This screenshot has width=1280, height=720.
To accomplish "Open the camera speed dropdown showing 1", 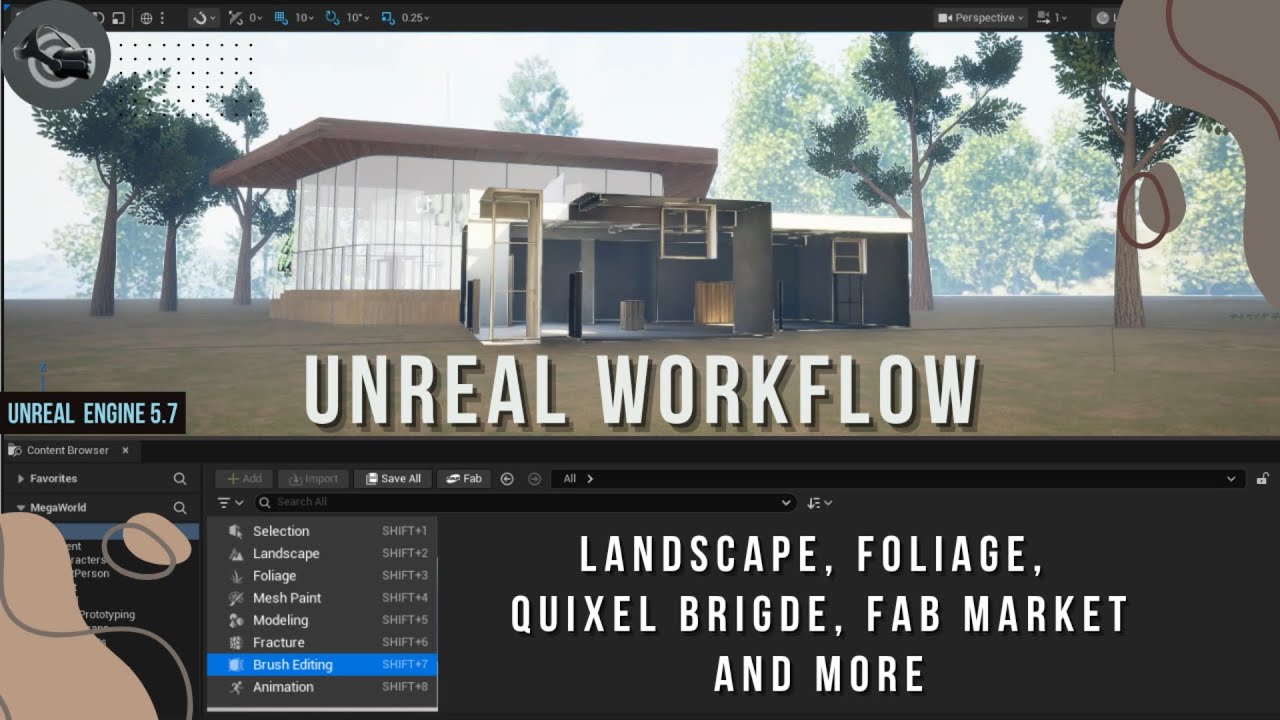I will (1052, 18).
